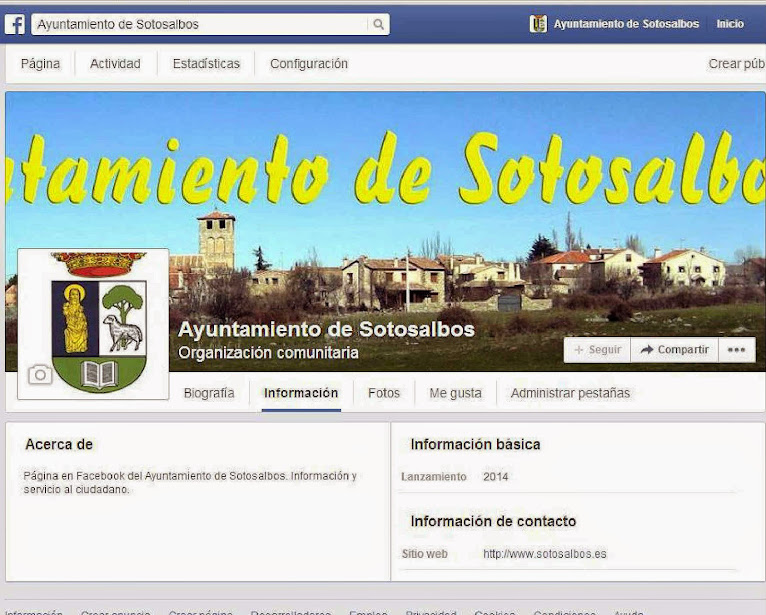The image size is (766, 615).
Task: Click the 2014 launch year value
Action: click(x=495, y=477)
